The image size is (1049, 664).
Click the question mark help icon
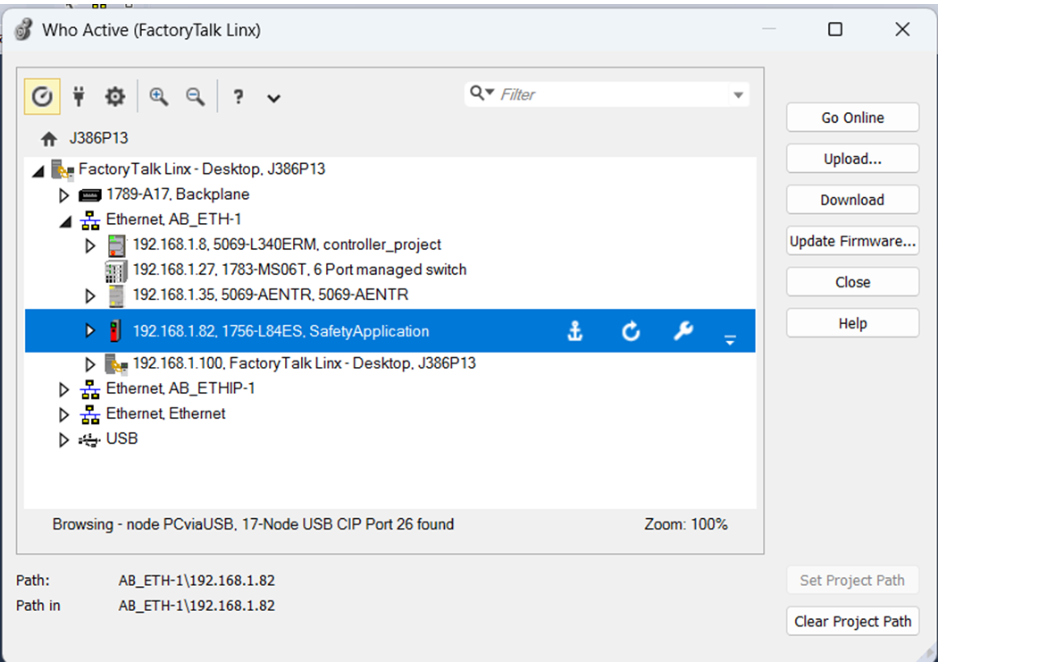(238, 97)
